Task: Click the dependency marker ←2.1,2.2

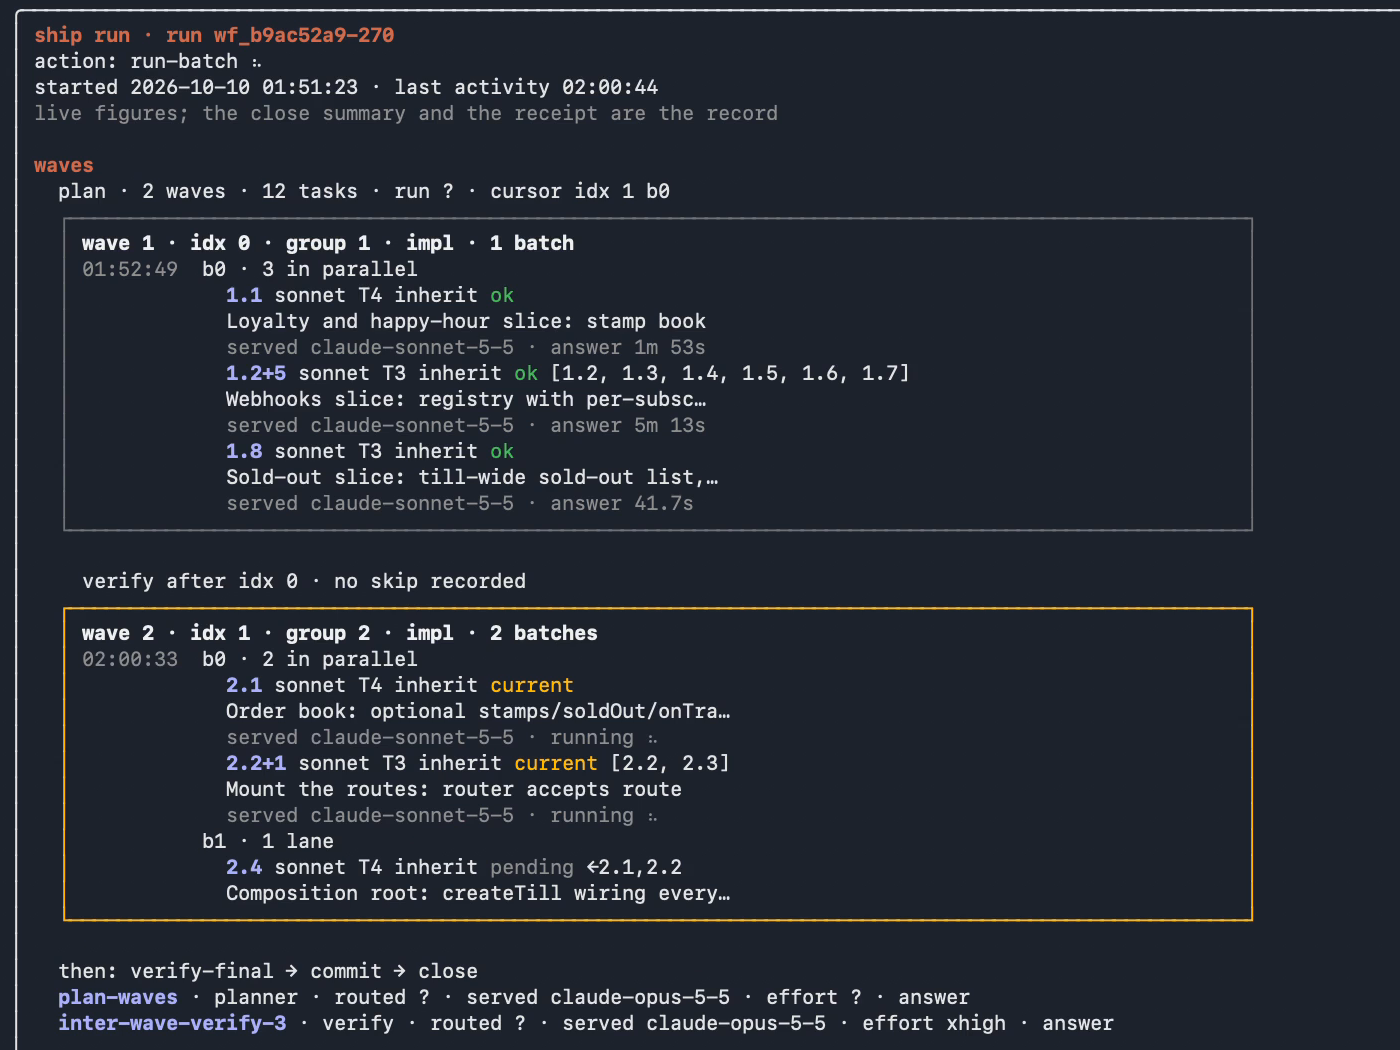Action: tap(634, 867)
